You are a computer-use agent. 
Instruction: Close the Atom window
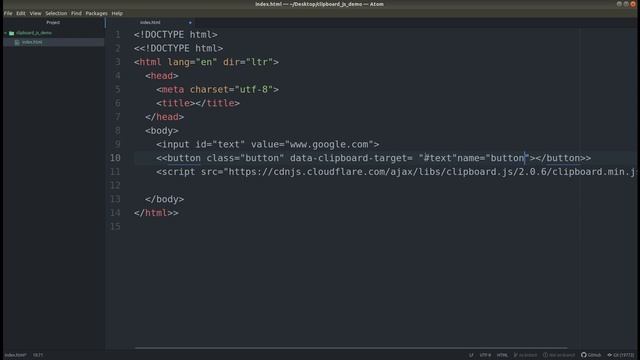pyautogui.click(x=633, y=4)
